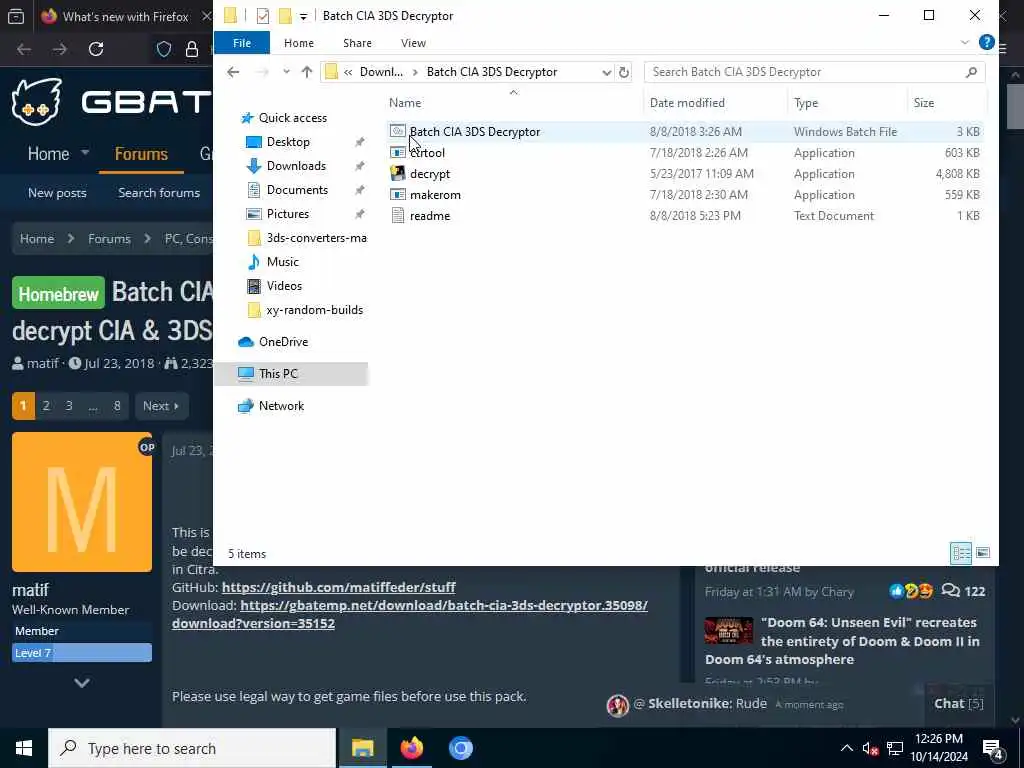1024x768 pixels.
Task: Reload page in Firefox window
Action: tap(96, 49)
